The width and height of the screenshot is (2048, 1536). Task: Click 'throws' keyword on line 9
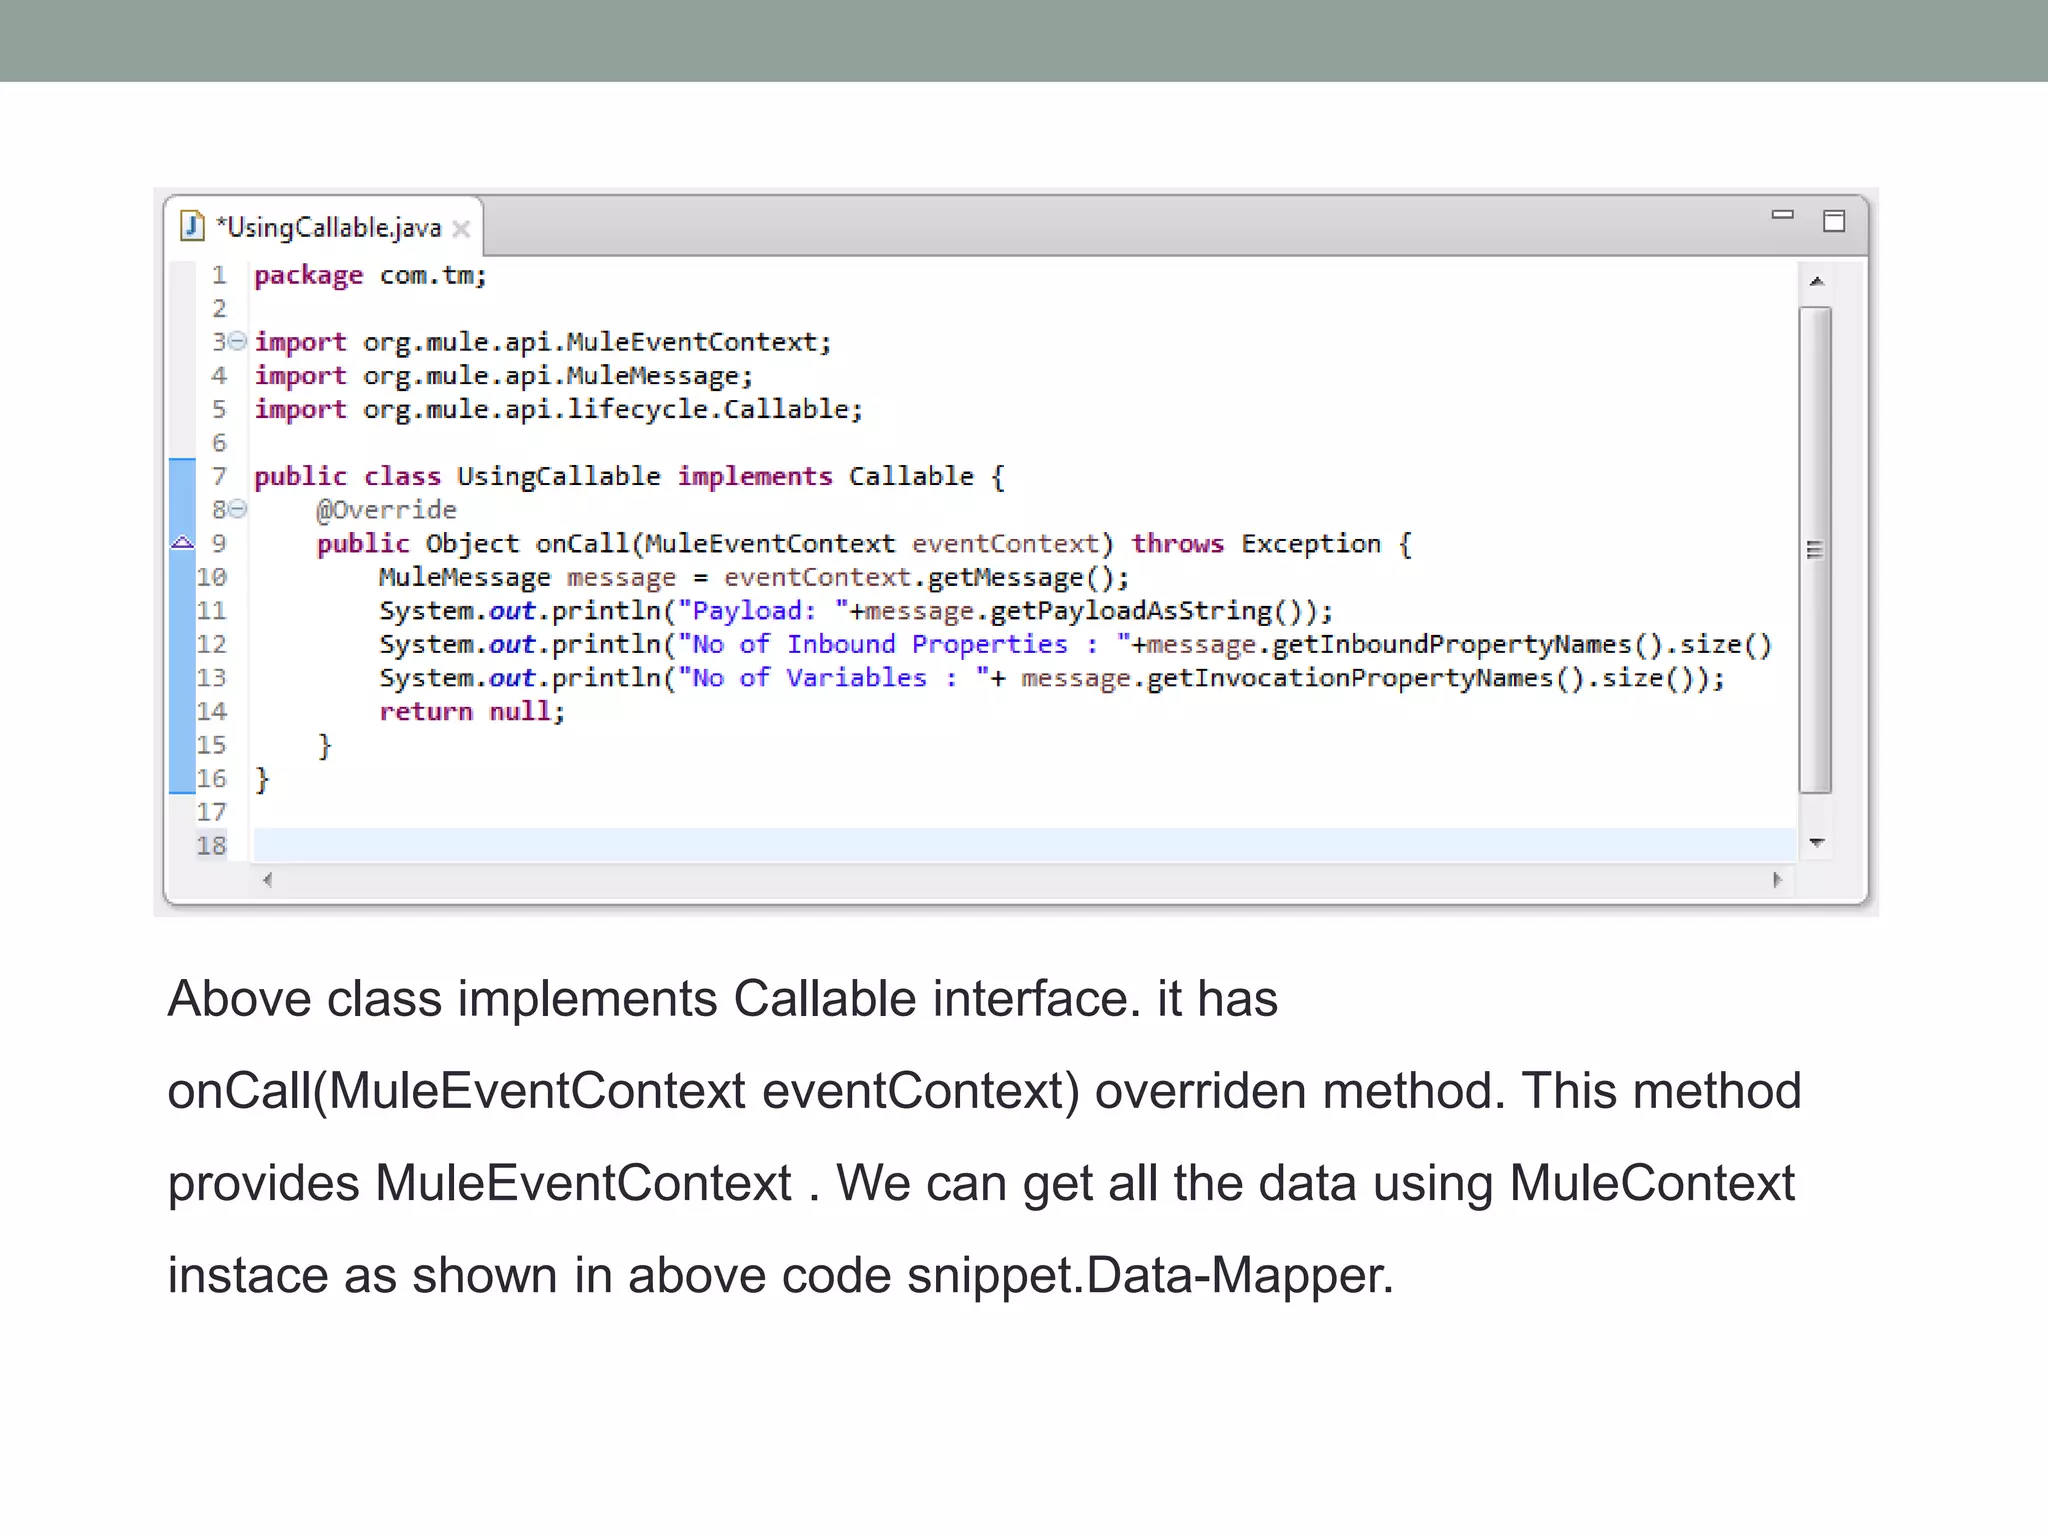1177,544
